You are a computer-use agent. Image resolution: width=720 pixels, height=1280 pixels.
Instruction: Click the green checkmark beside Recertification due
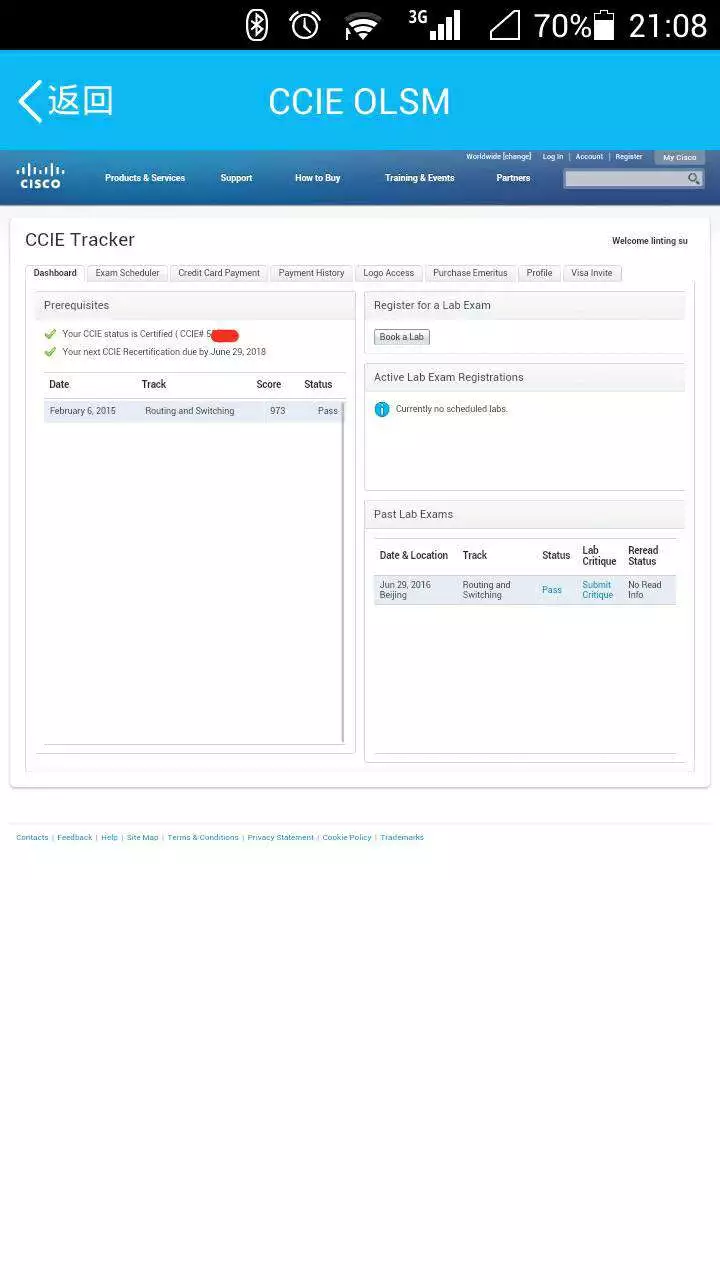coord(50,352)
